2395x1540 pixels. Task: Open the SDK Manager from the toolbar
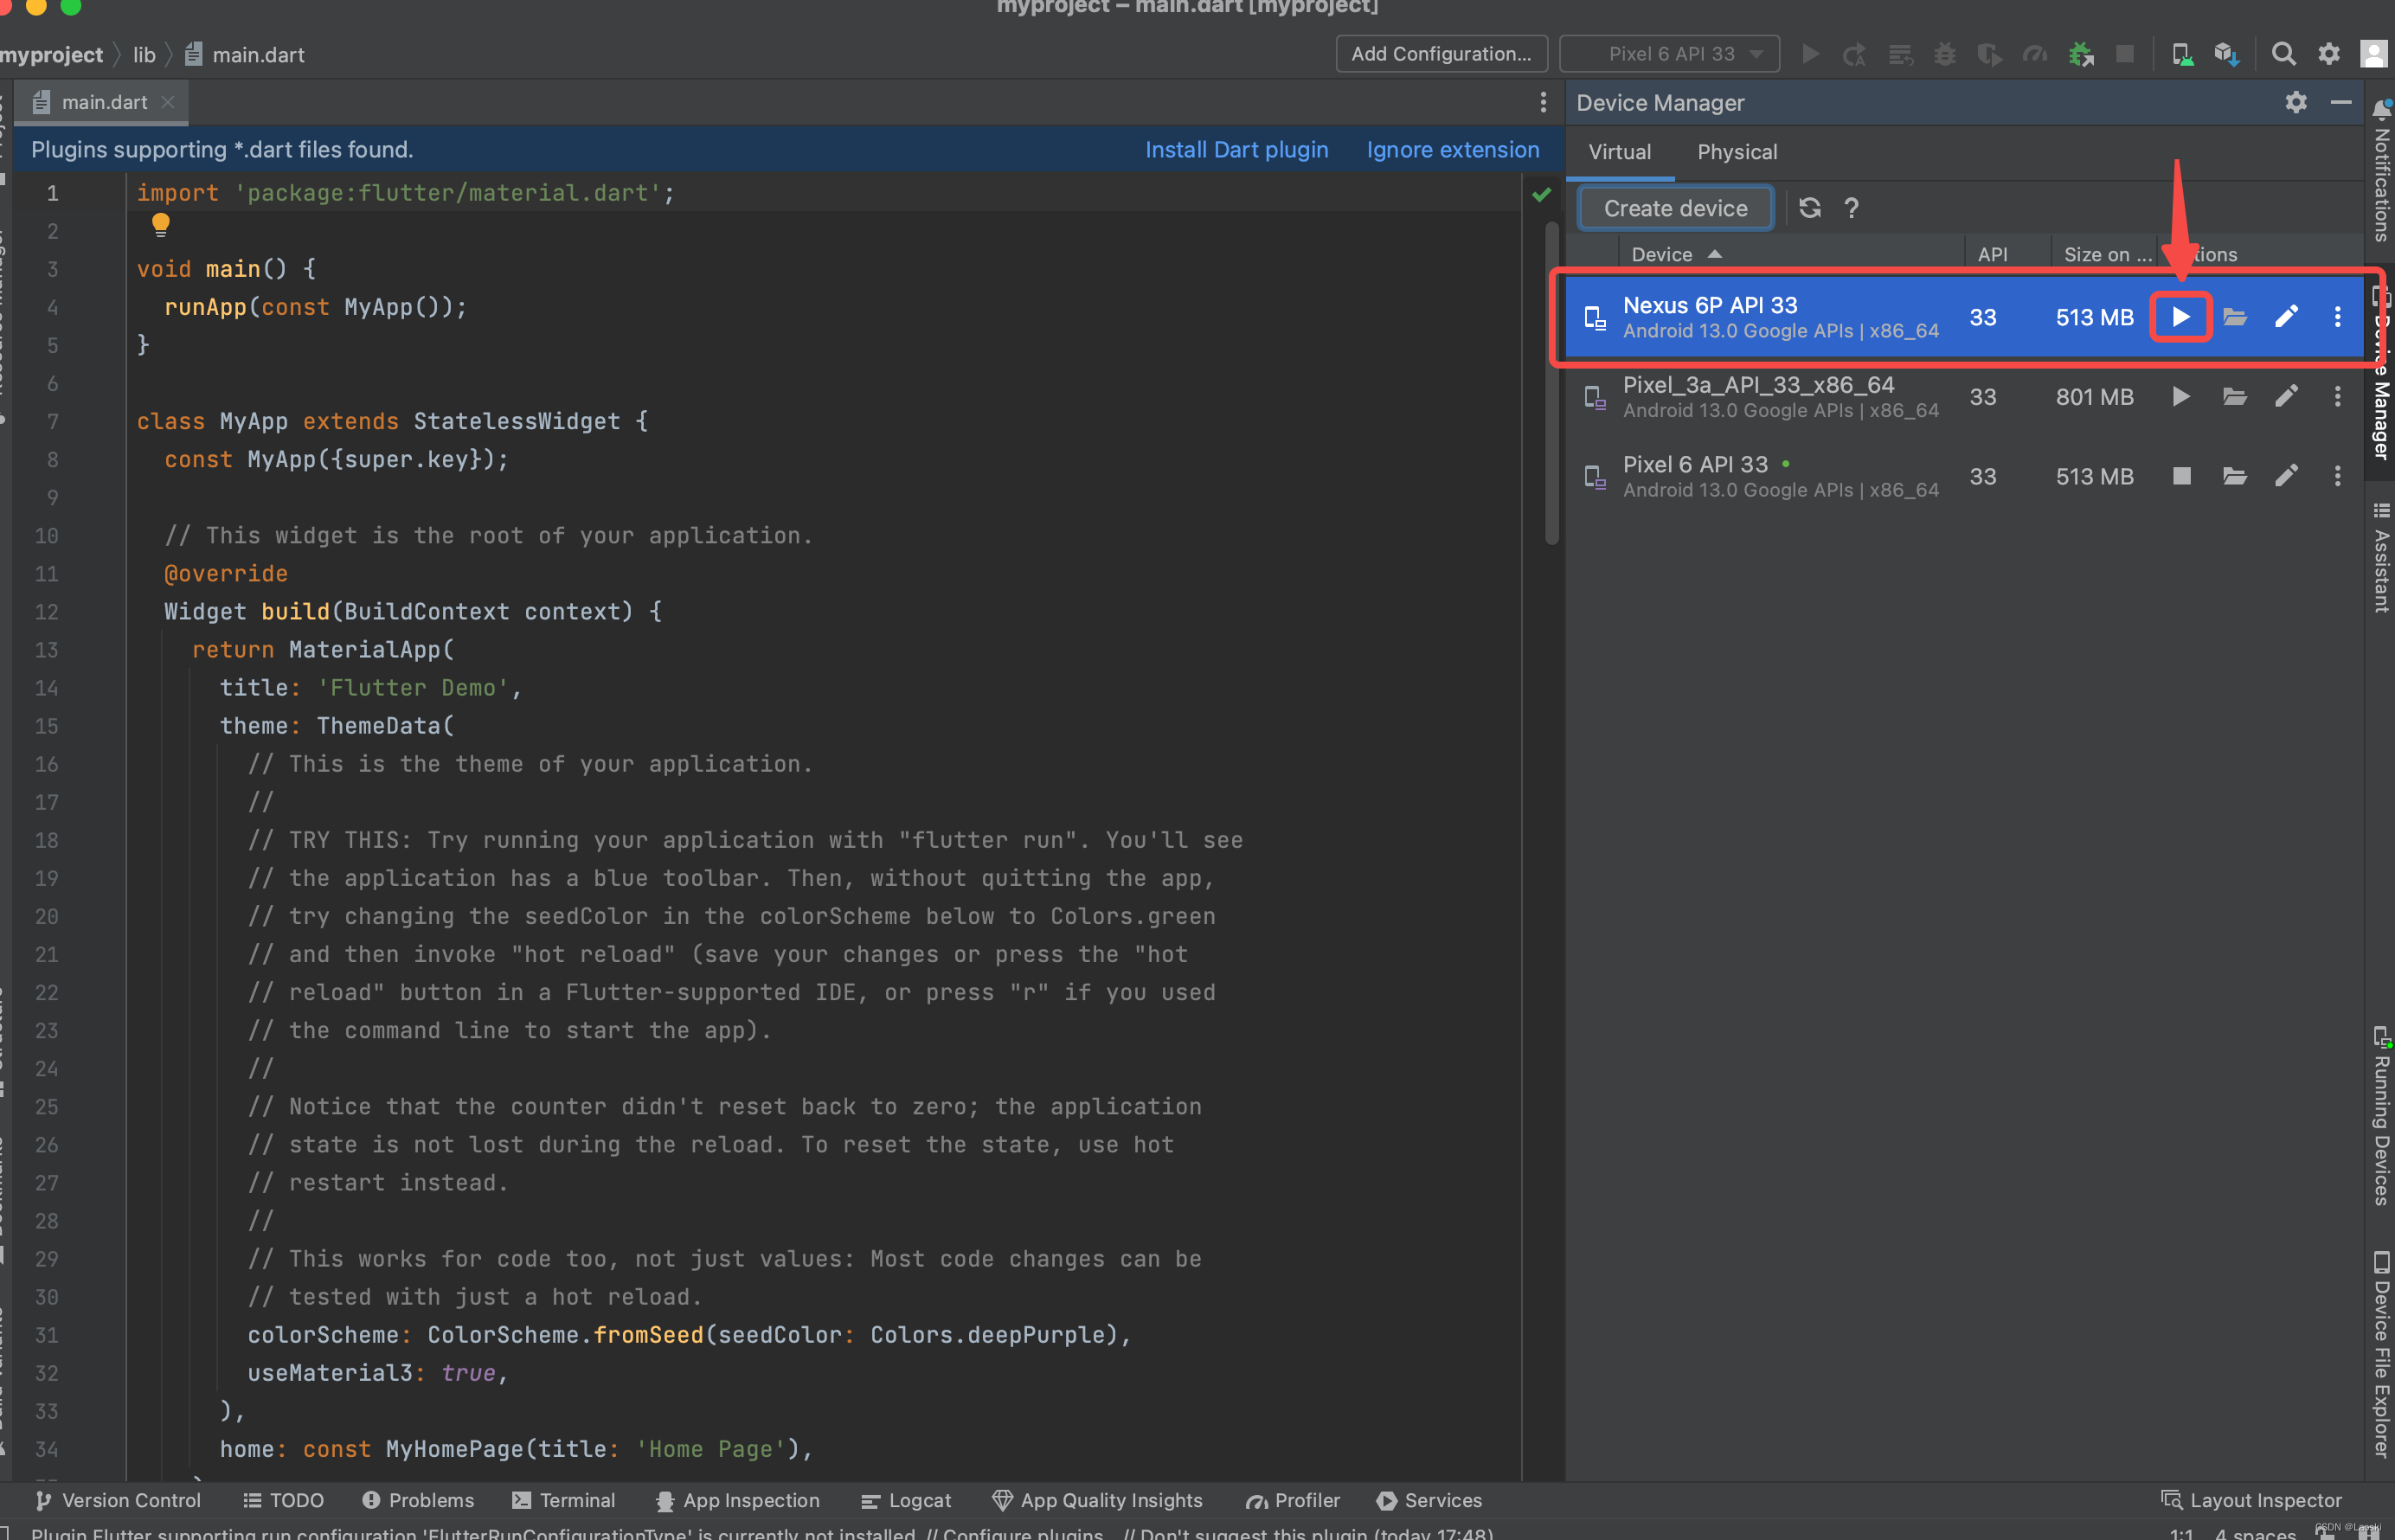tap(2225, 54)
